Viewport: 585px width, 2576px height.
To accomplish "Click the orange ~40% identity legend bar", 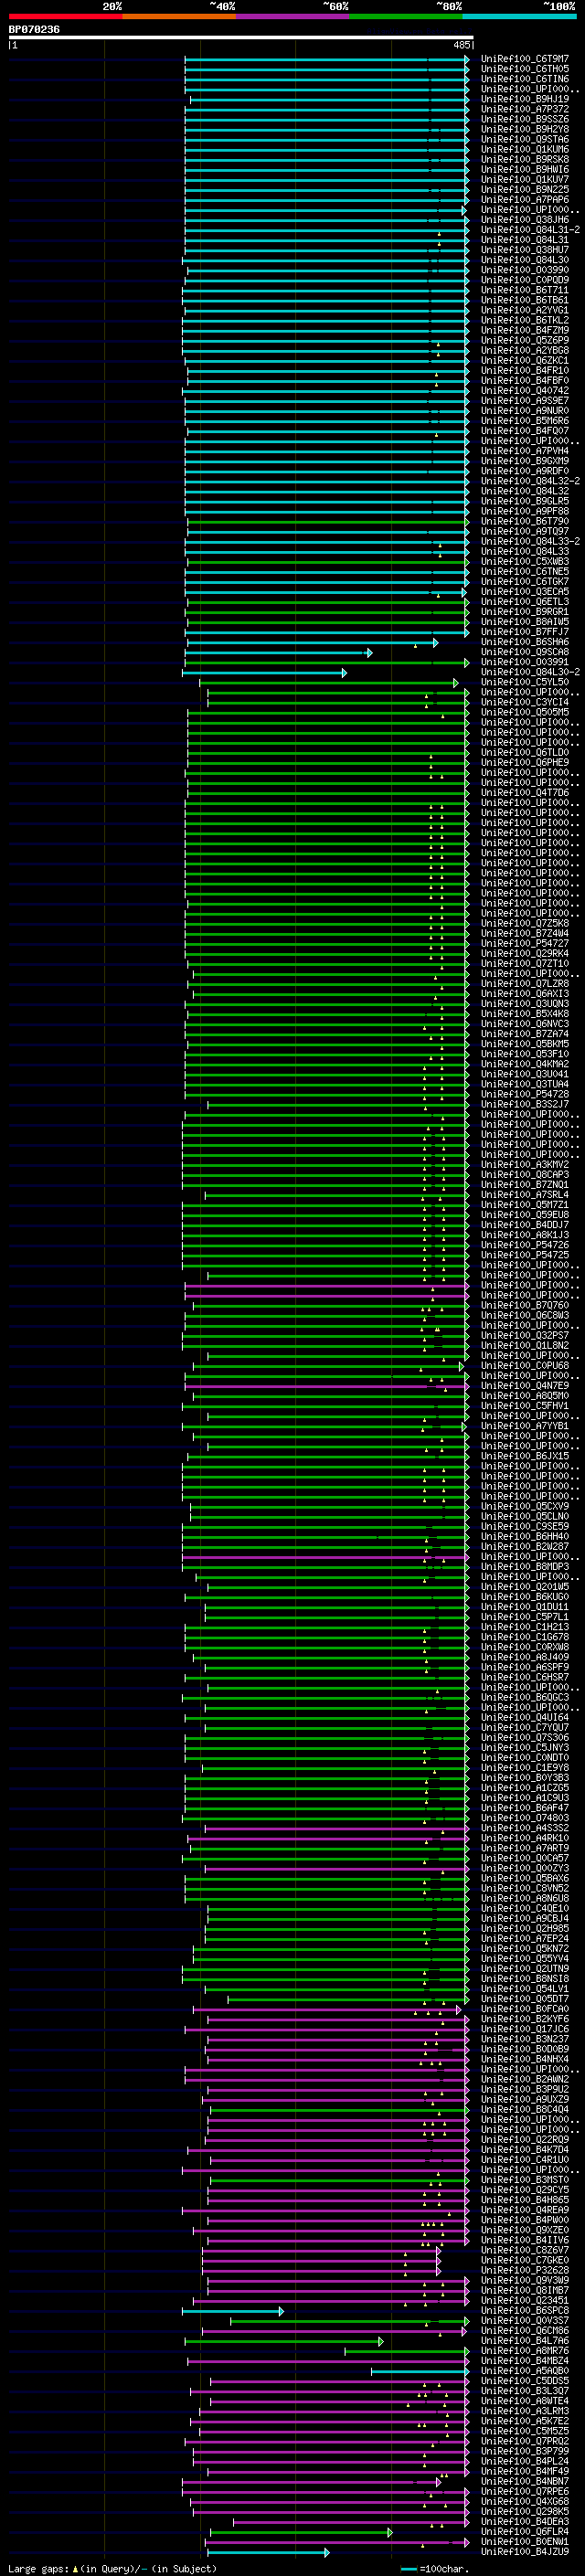I will pos(179,16).
